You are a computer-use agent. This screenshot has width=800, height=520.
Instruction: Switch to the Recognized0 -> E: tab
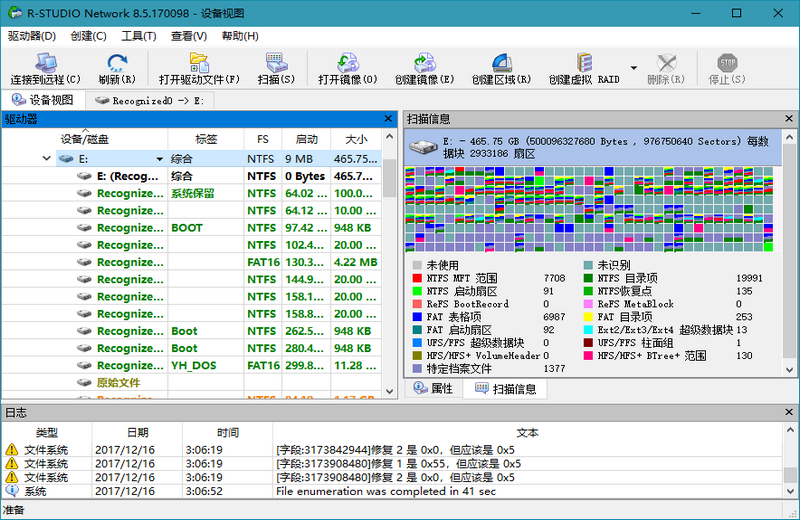[x=150, y=100]
